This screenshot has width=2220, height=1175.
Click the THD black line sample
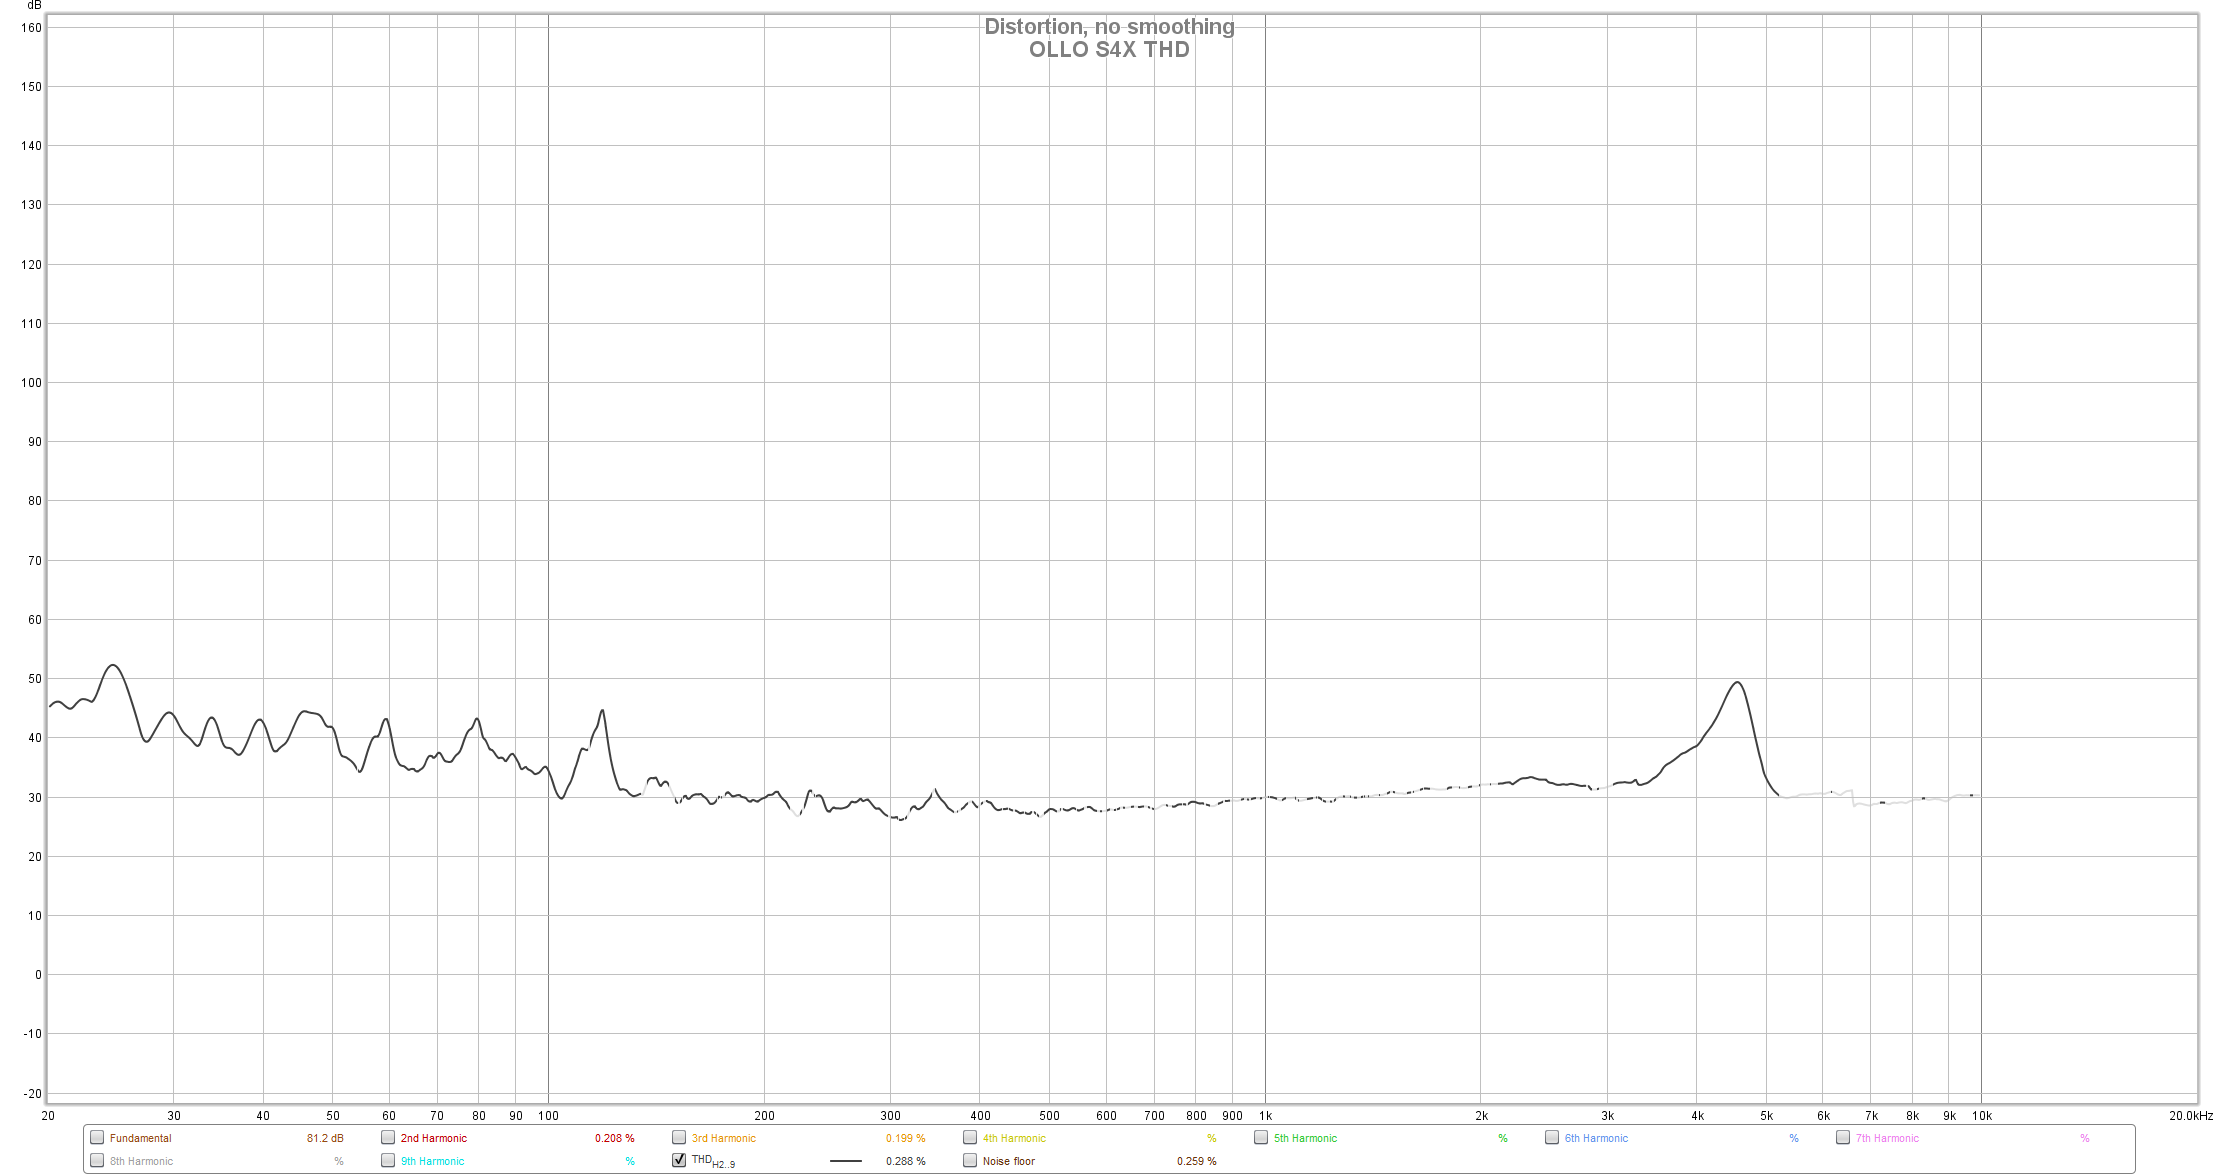click(845, 1161)
